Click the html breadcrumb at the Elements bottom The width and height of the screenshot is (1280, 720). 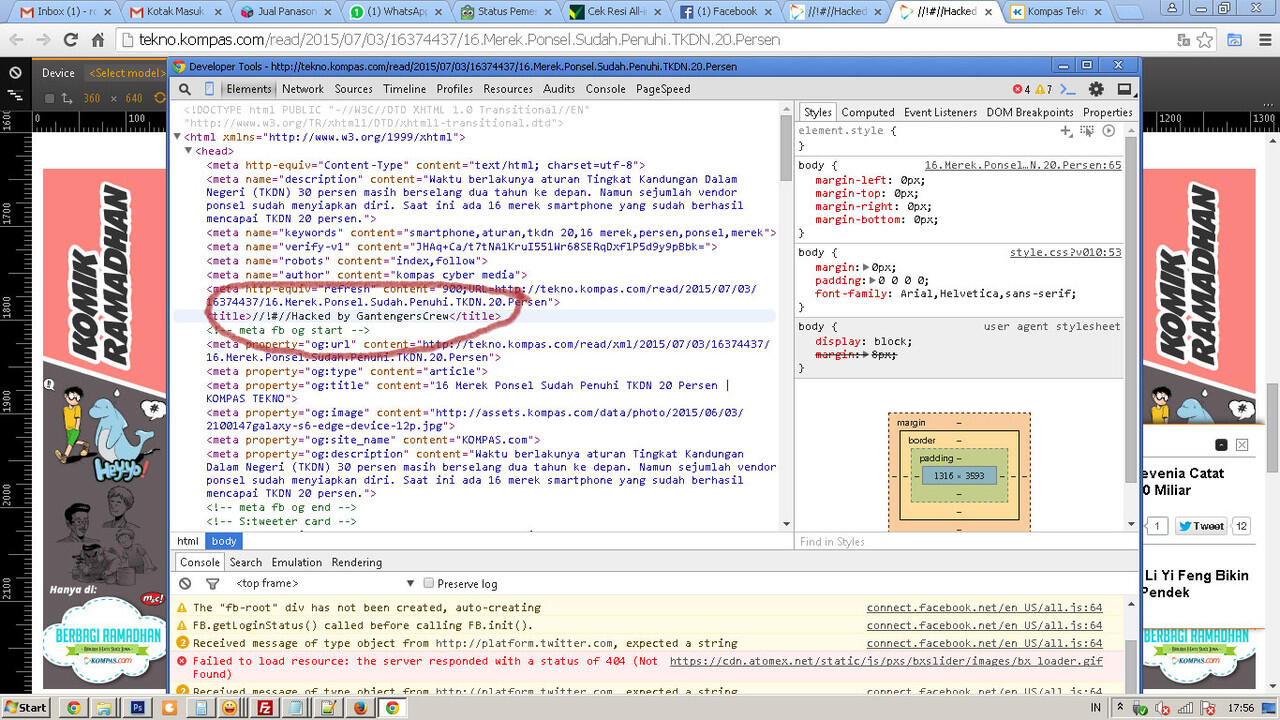click(x=188, y=541)
